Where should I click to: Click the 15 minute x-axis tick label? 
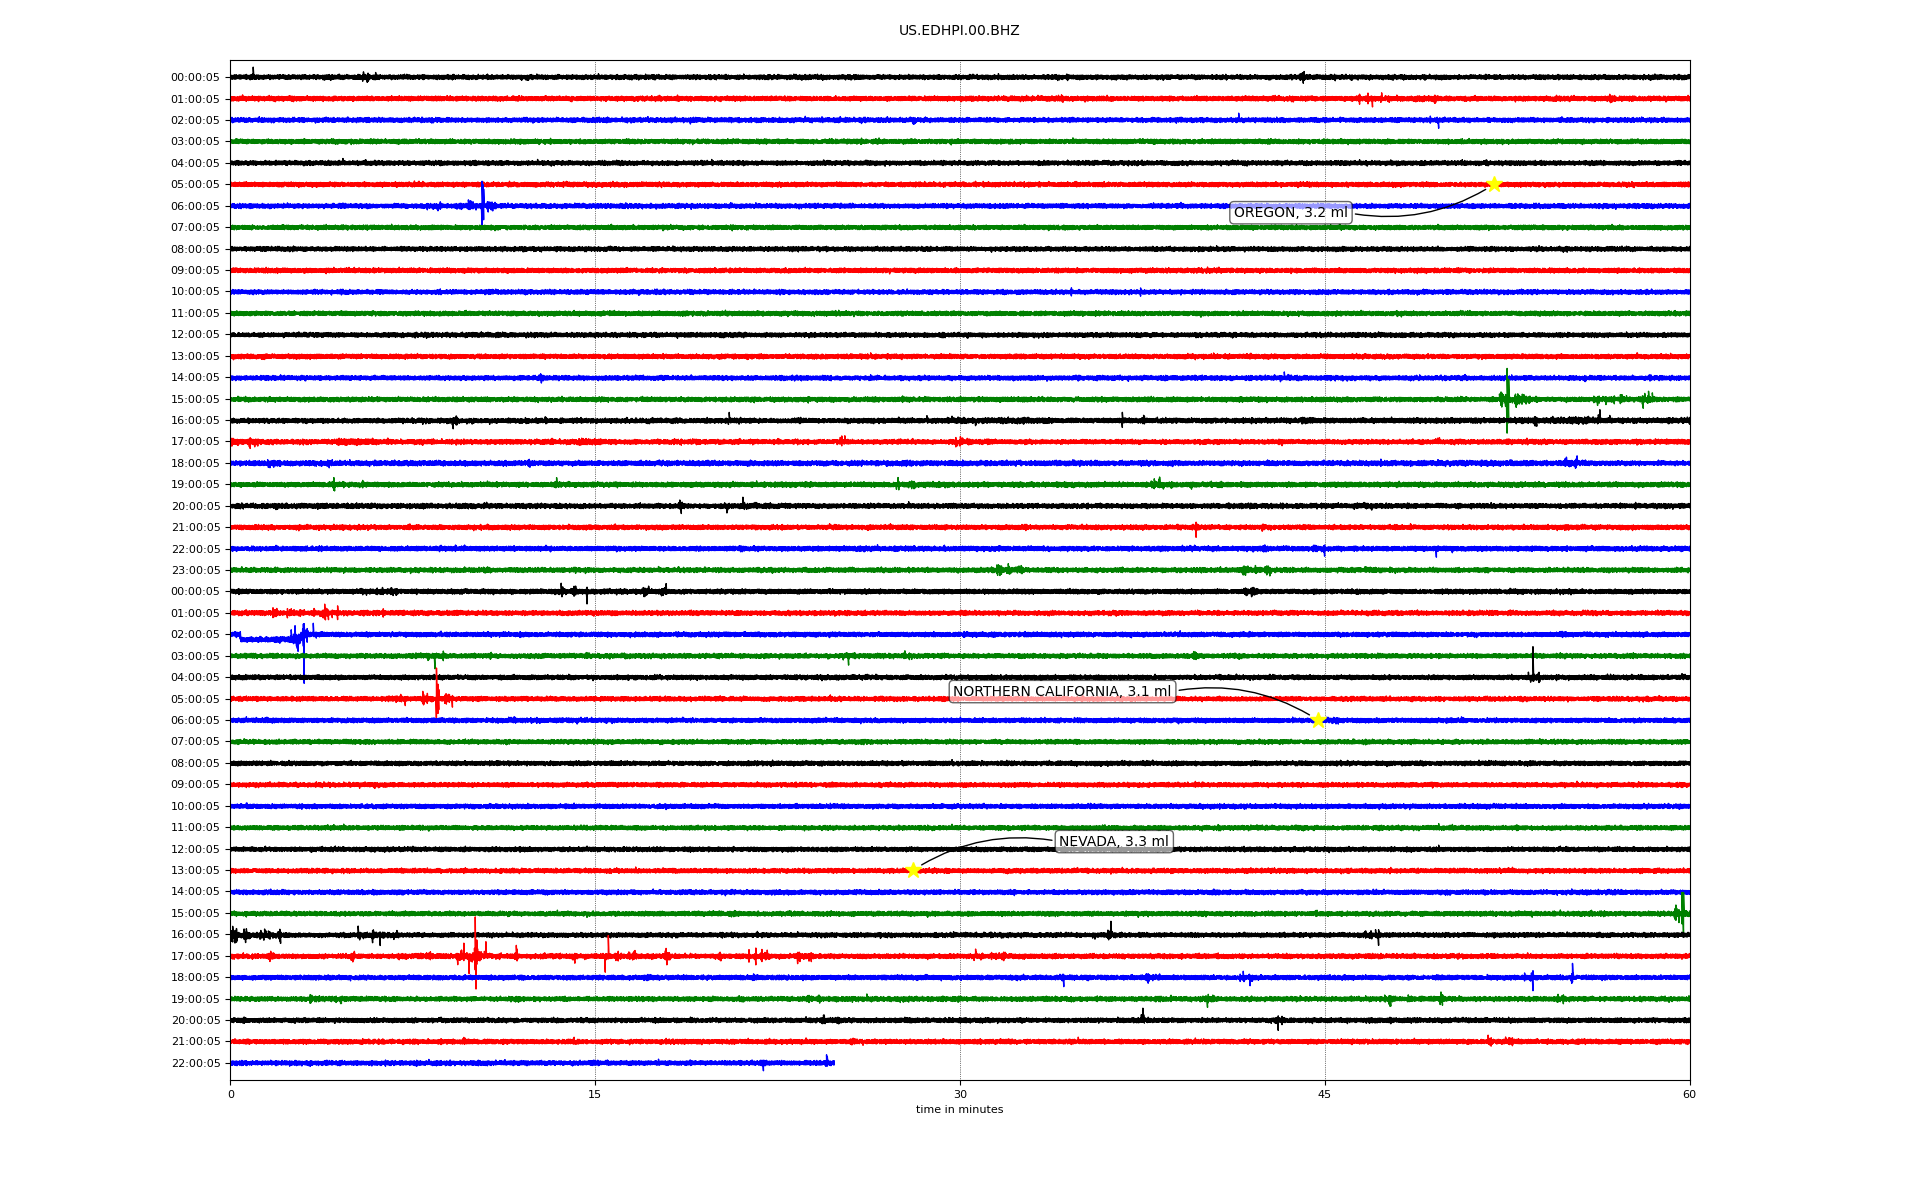click(595, 1094)
